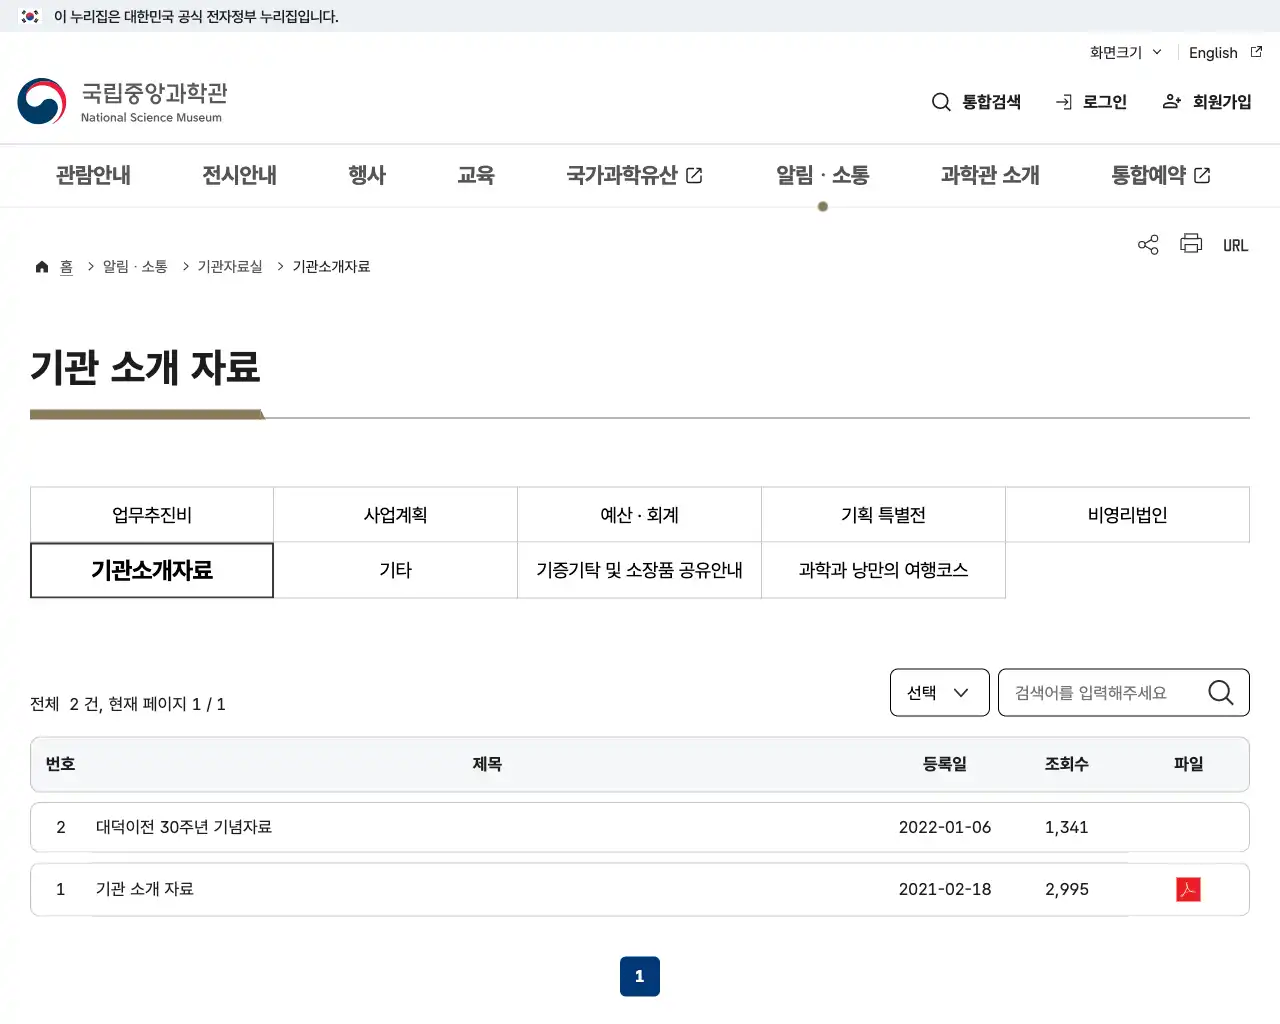Click the English language link
Screen dimensions: 1280x1024
point(1213,52)
